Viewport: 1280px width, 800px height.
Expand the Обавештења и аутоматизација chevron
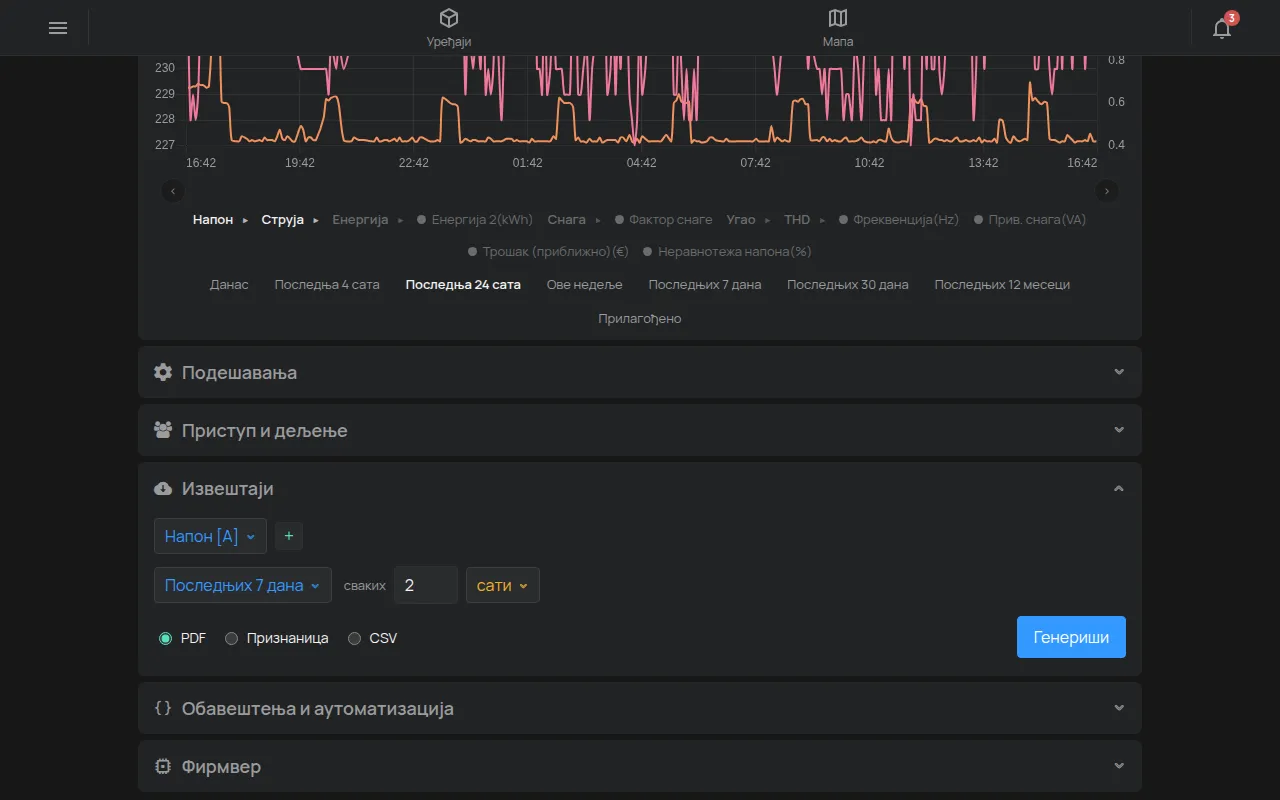pos(1119,708)
